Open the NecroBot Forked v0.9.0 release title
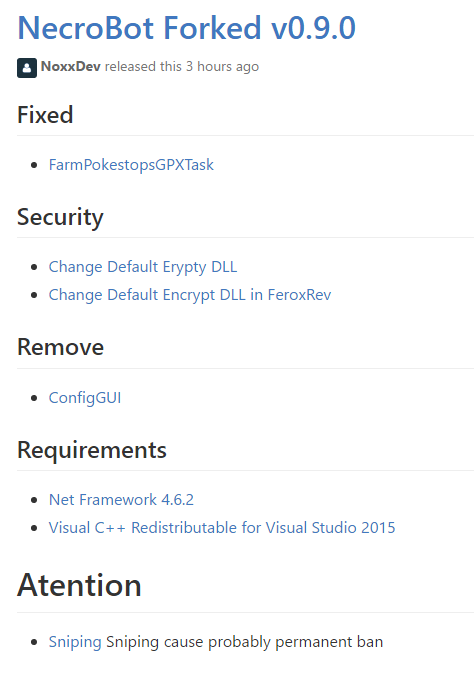The image size is (474, 676). (x=186, y=28)
